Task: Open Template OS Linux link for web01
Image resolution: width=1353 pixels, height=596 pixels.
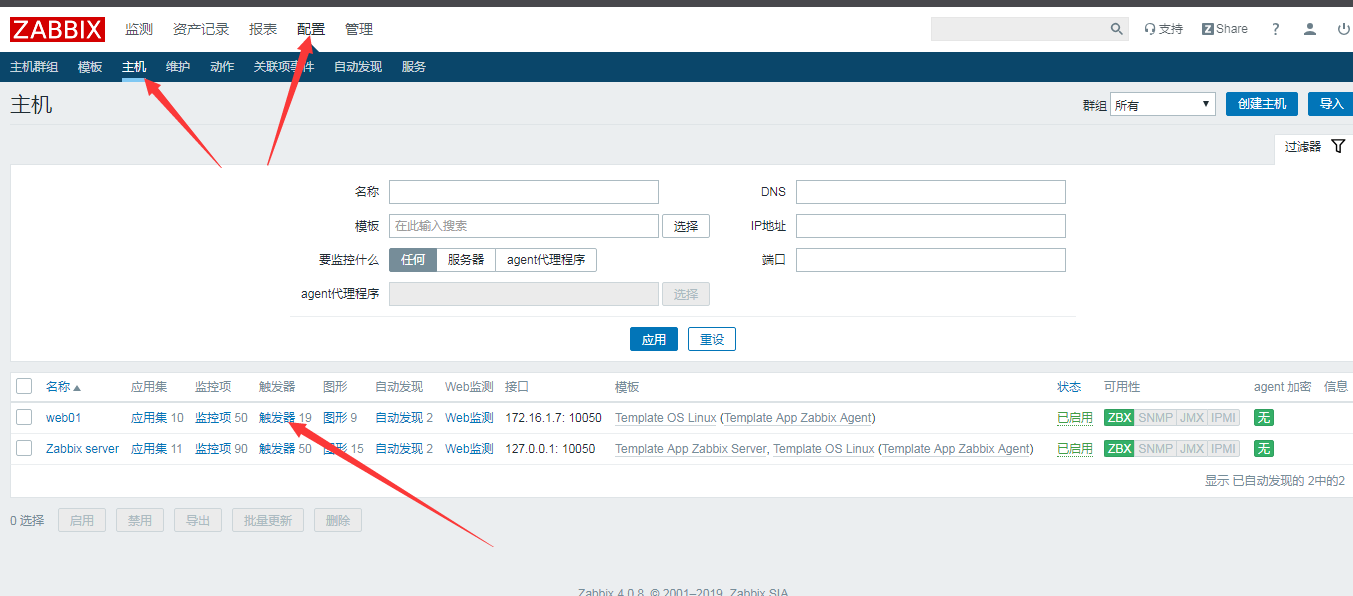Action: click(666, 418)
